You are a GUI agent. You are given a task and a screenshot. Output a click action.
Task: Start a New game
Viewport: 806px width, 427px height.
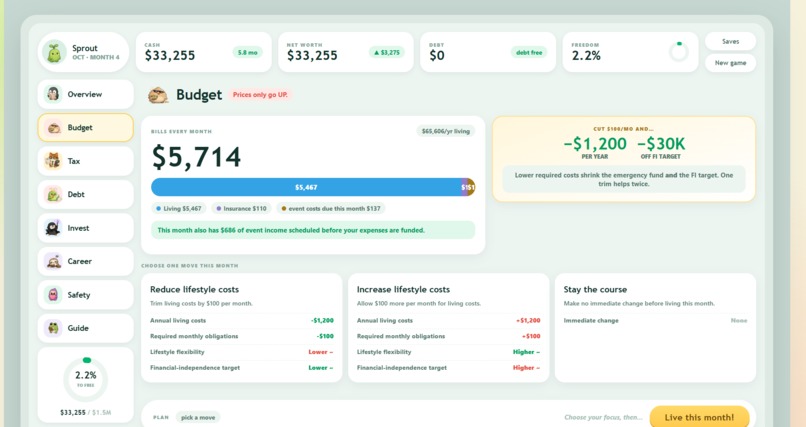coord(730,63)
